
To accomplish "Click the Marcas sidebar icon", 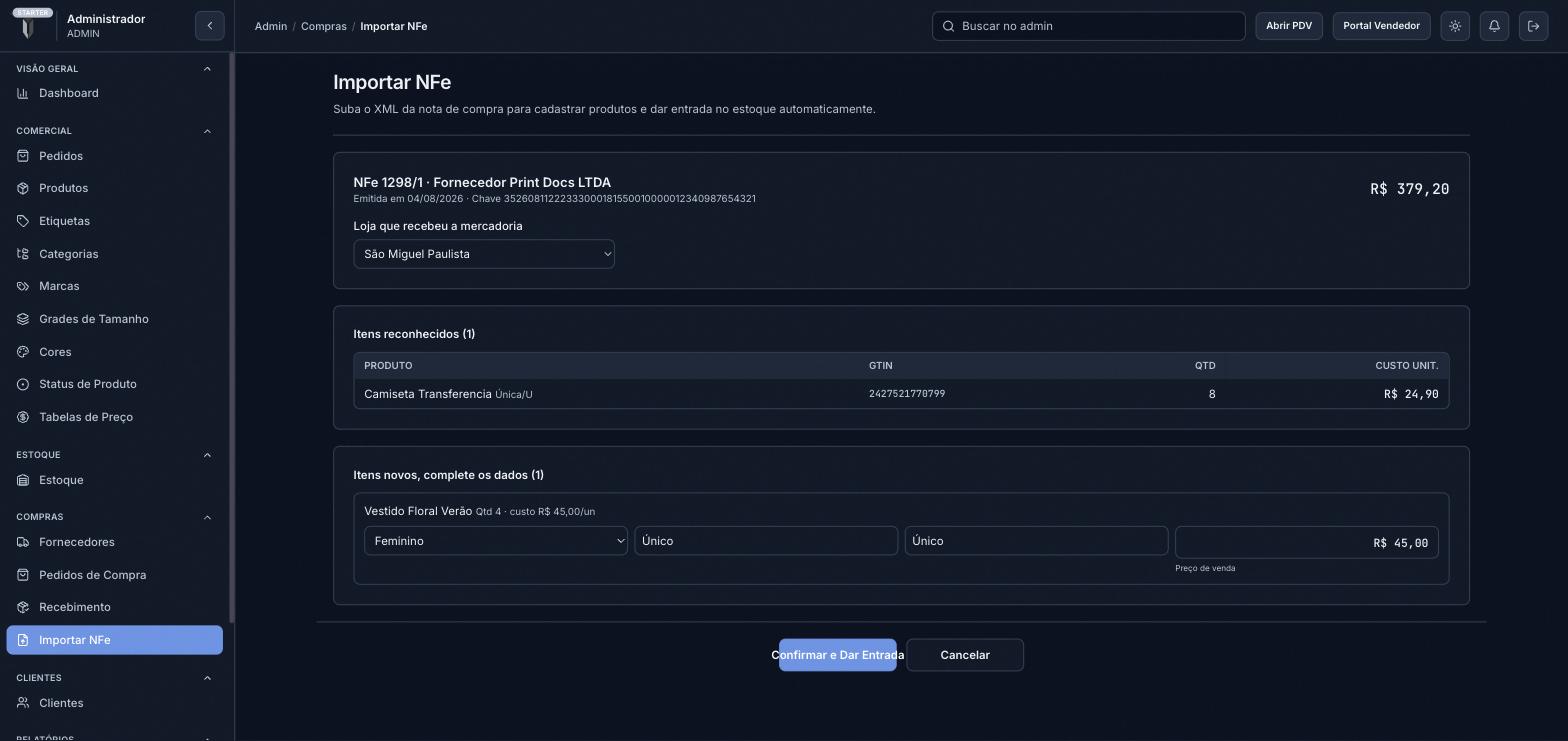I will point(23,286).
